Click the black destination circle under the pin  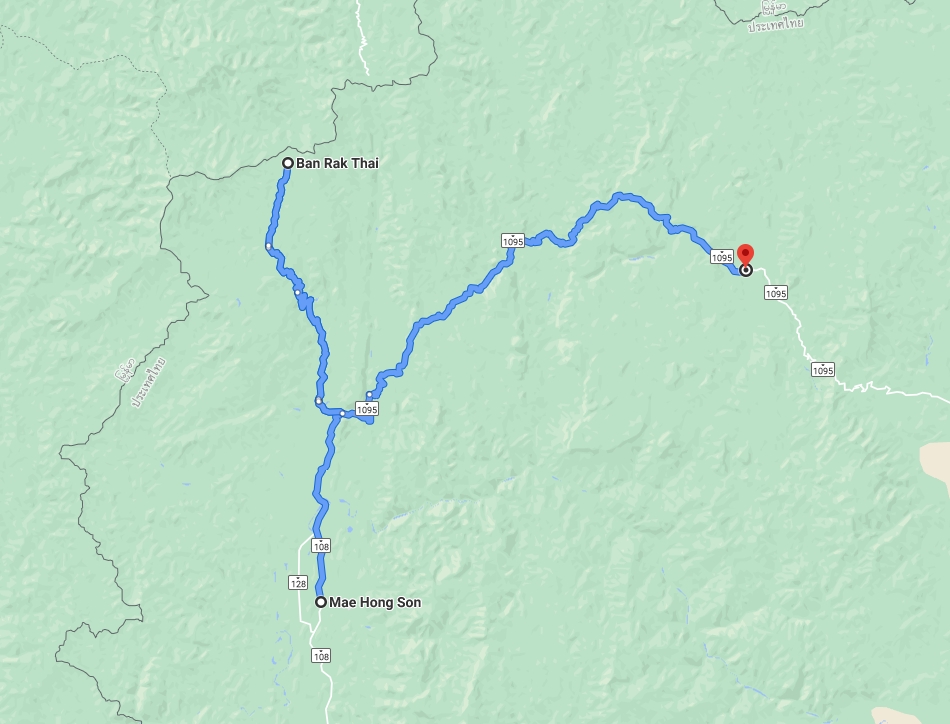tap(746, 270)
